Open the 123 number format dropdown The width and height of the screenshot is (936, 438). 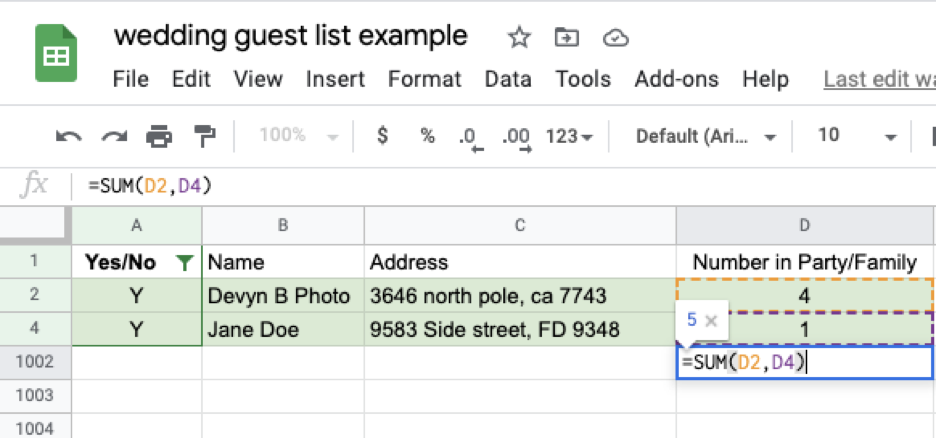(x=569, y=136)
